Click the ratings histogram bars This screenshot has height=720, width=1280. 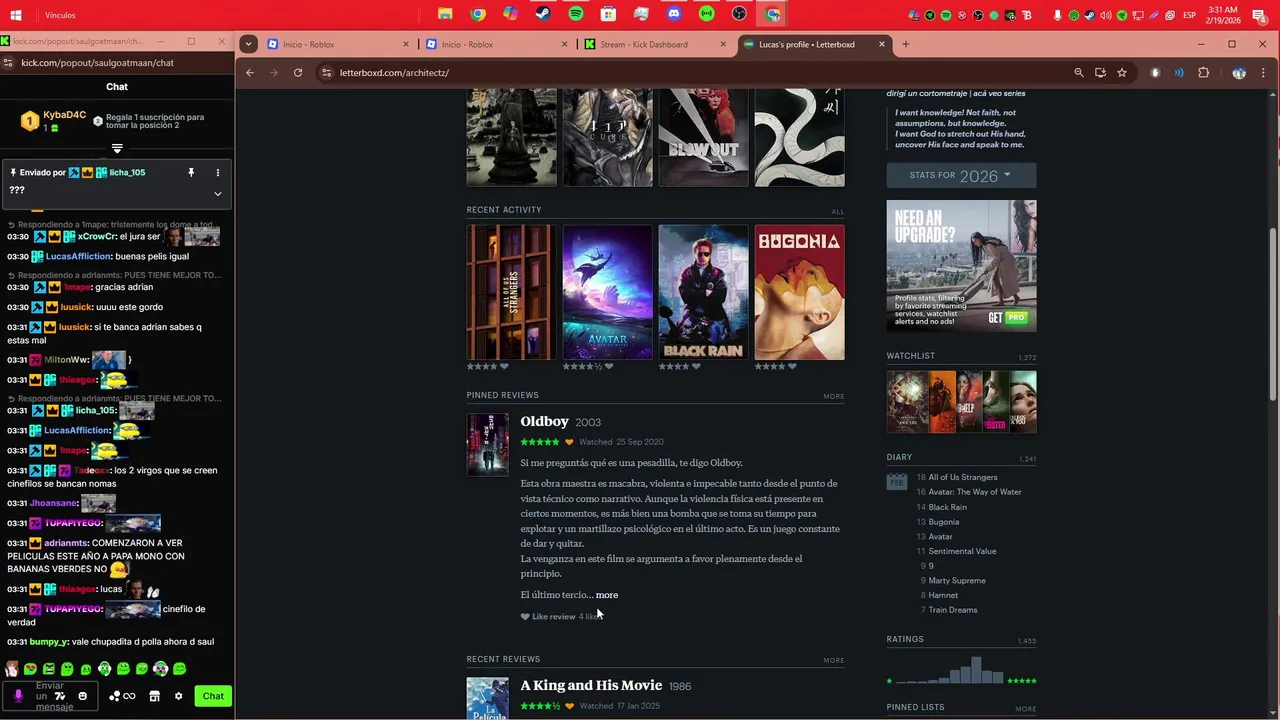tap(950, 670)
